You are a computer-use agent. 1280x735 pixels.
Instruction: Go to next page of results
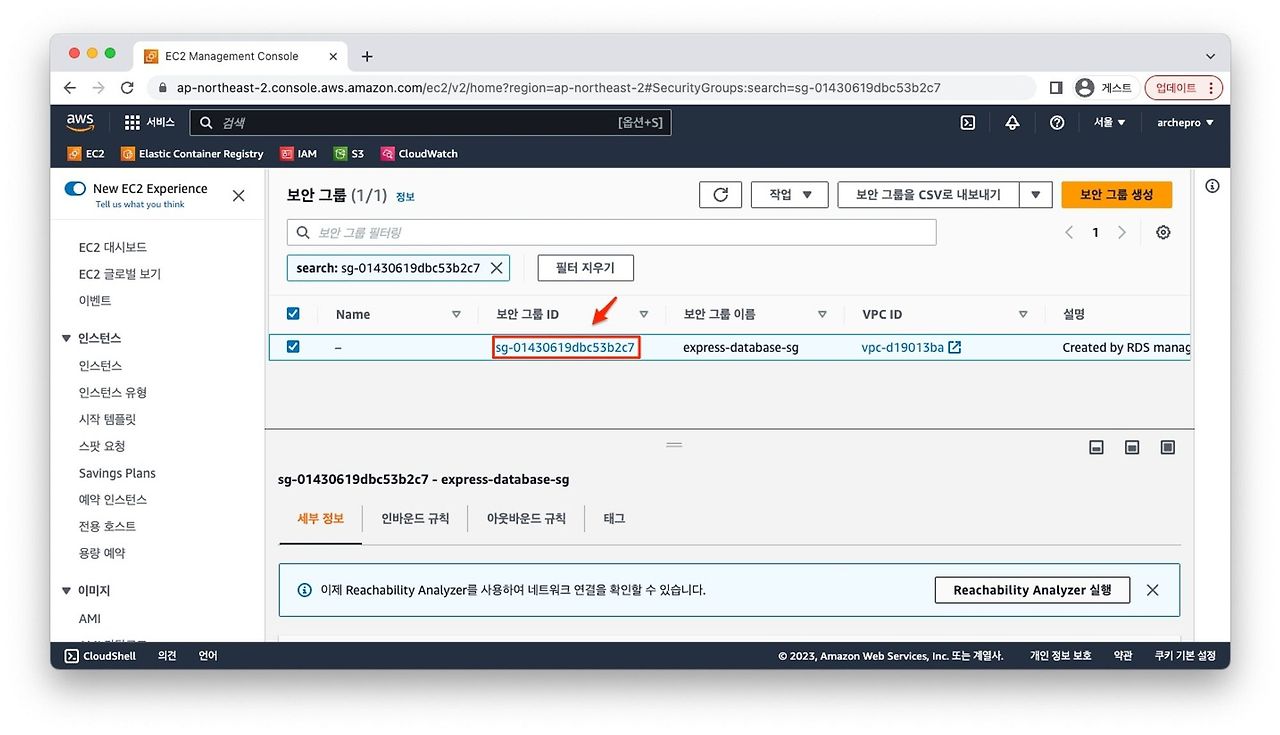(x=1121, y=232)
